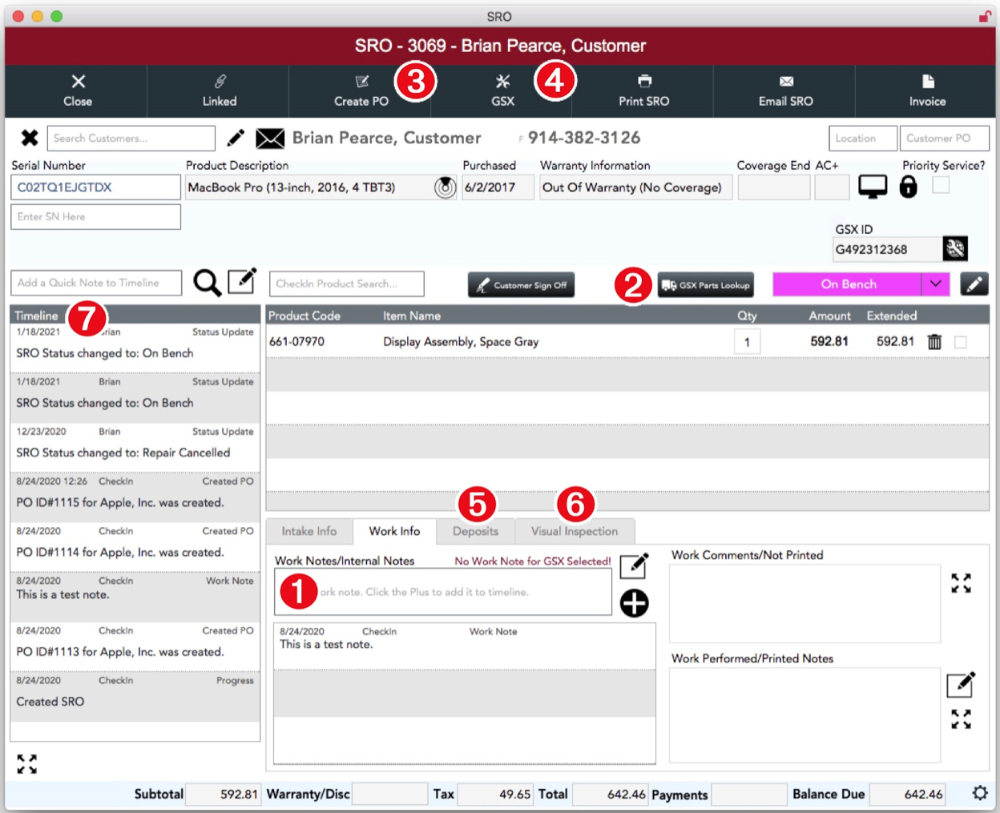Click the black X to clear the customer
Screen dimensions: 1000x813
(29, 138)
